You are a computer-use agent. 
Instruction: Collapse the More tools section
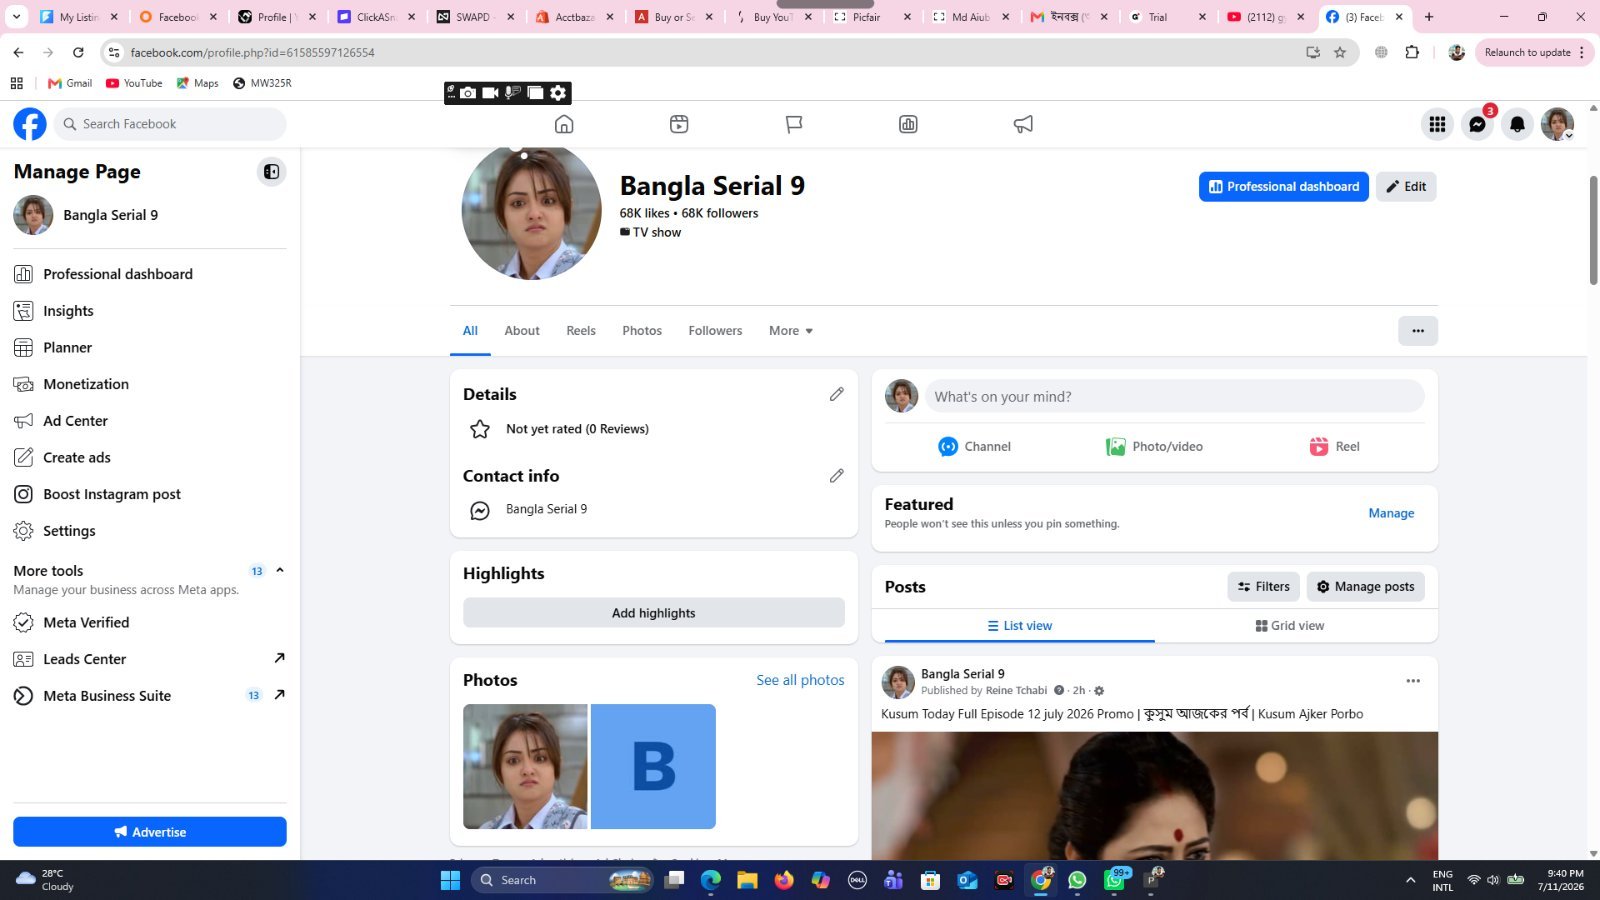point(280,570)
